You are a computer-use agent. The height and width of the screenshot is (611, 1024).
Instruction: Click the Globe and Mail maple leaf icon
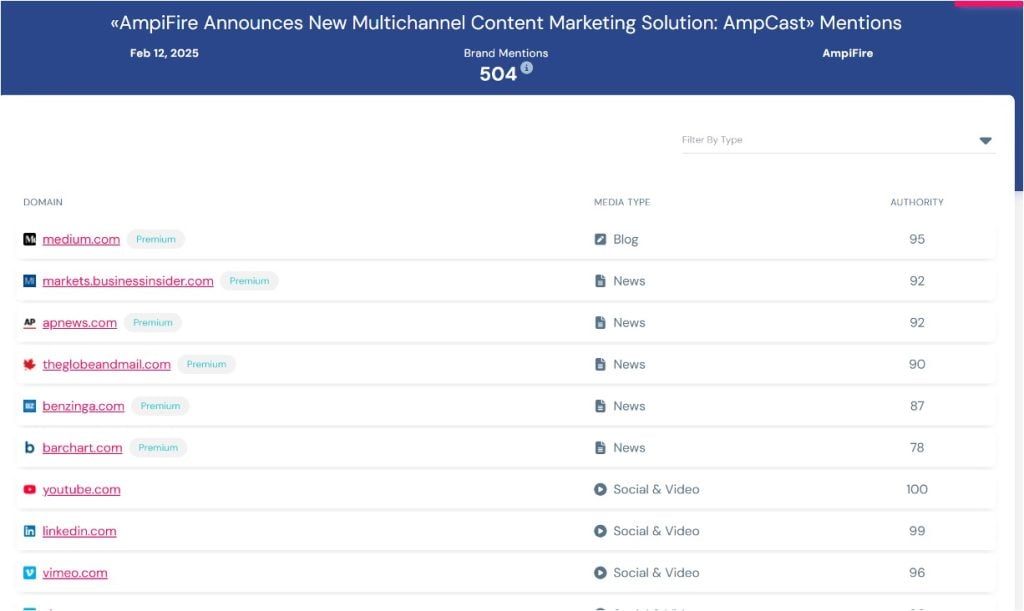click(29, 364)
